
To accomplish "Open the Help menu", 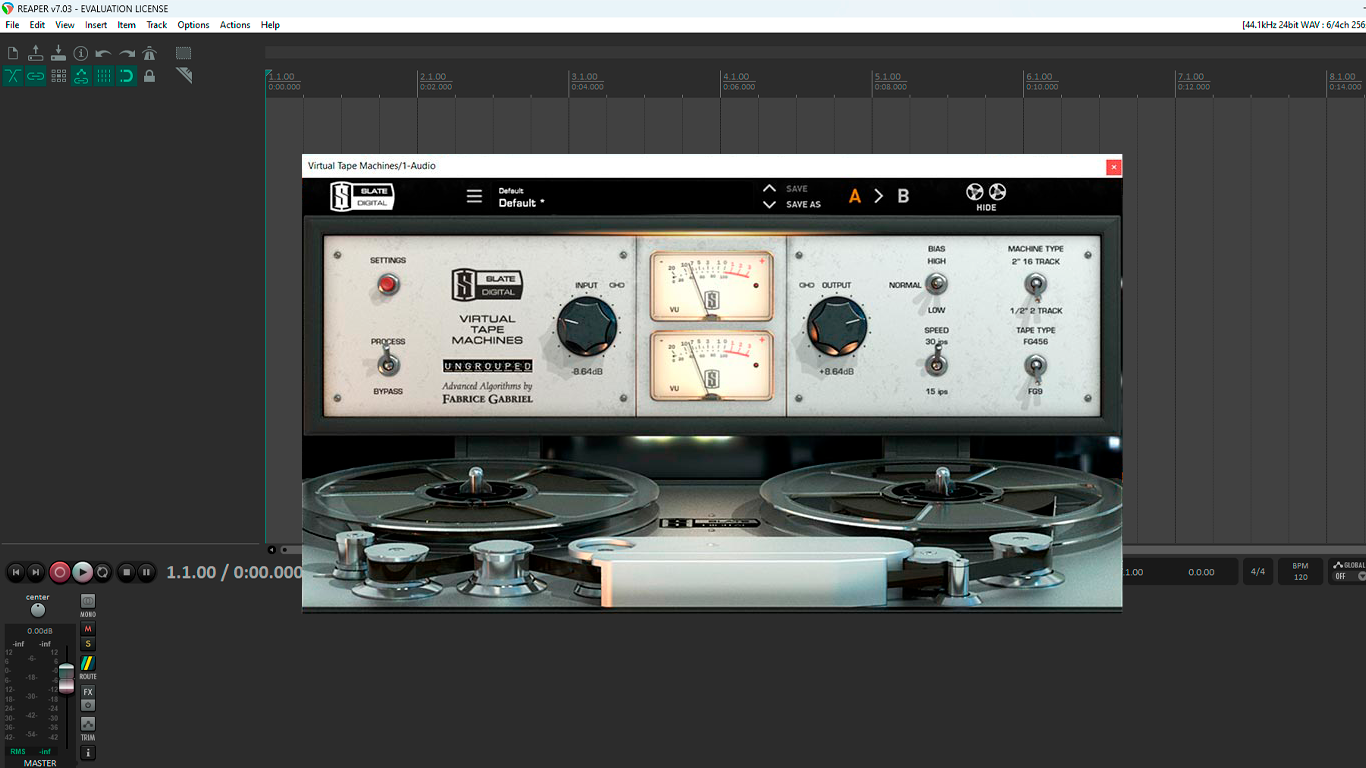I will 270,25.
